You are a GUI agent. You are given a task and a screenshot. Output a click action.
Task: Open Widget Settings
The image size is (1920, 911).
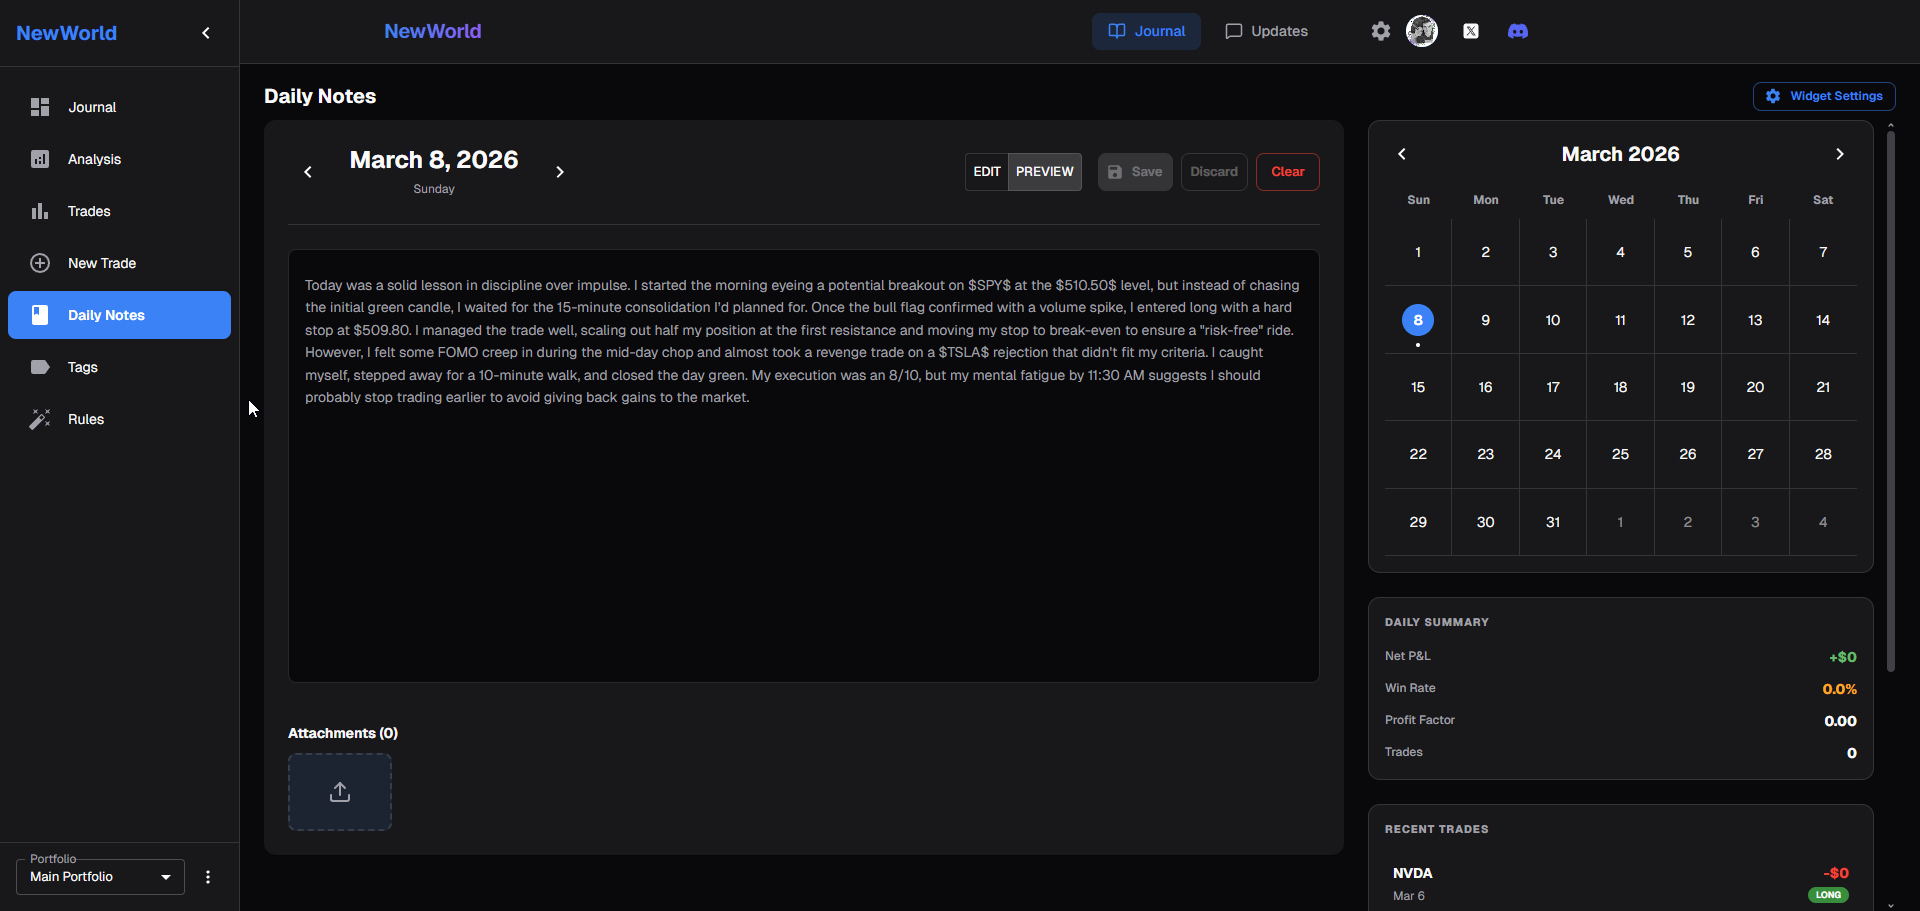click(1824, 96)
